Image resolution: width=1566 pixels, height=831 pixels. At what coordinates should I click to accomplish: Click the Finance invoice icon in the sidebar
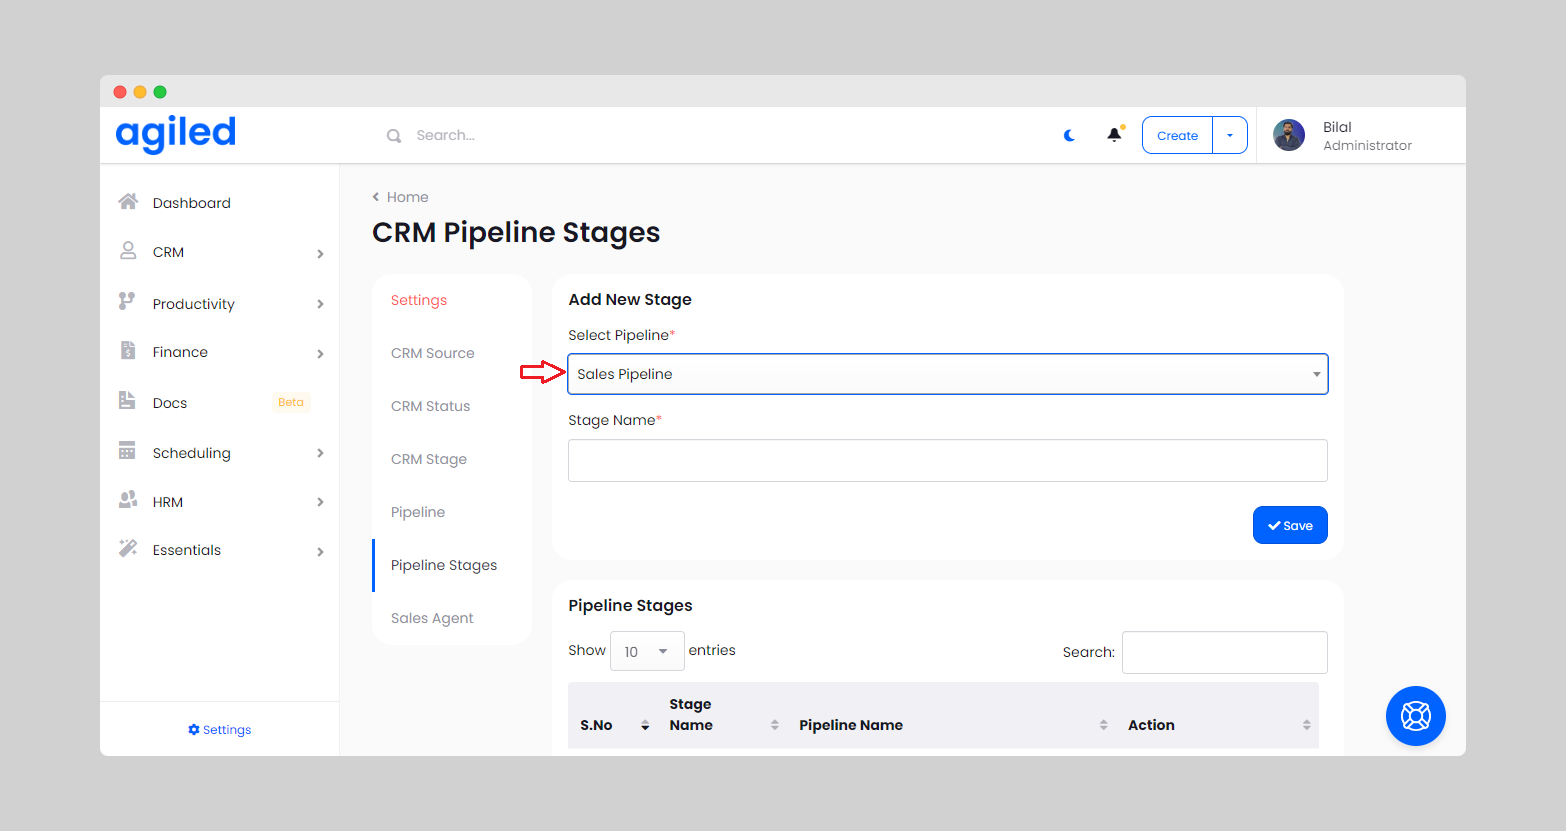128,351
